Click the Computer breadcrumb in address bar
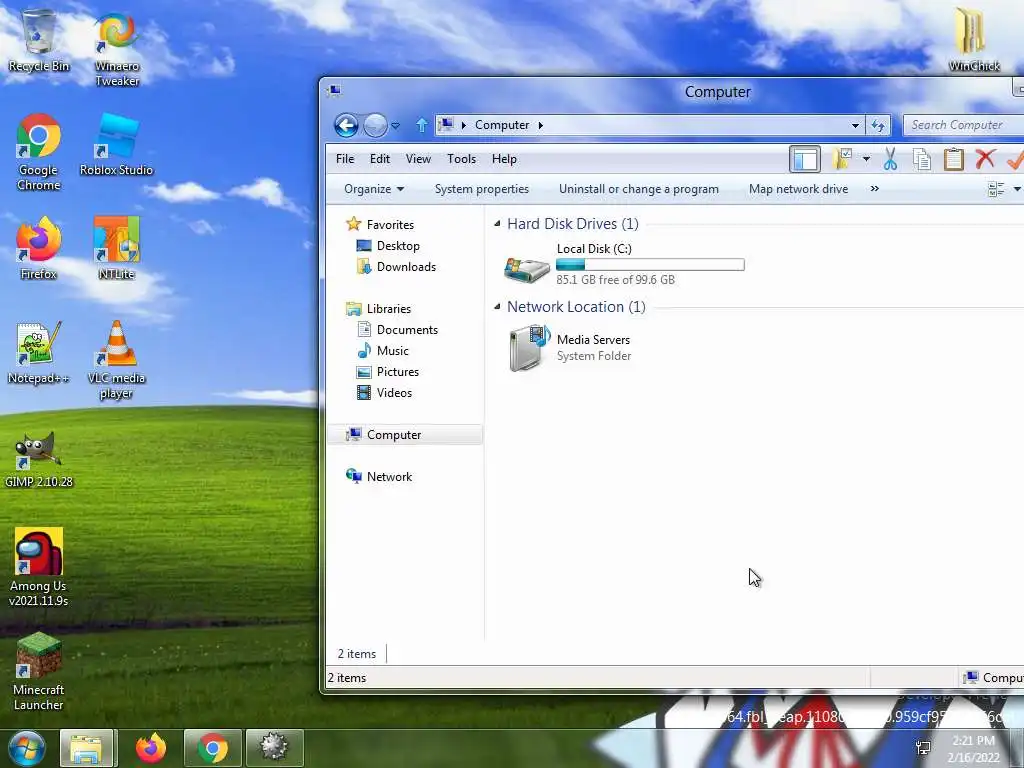The image size is (1024, 768). [502, 125]
